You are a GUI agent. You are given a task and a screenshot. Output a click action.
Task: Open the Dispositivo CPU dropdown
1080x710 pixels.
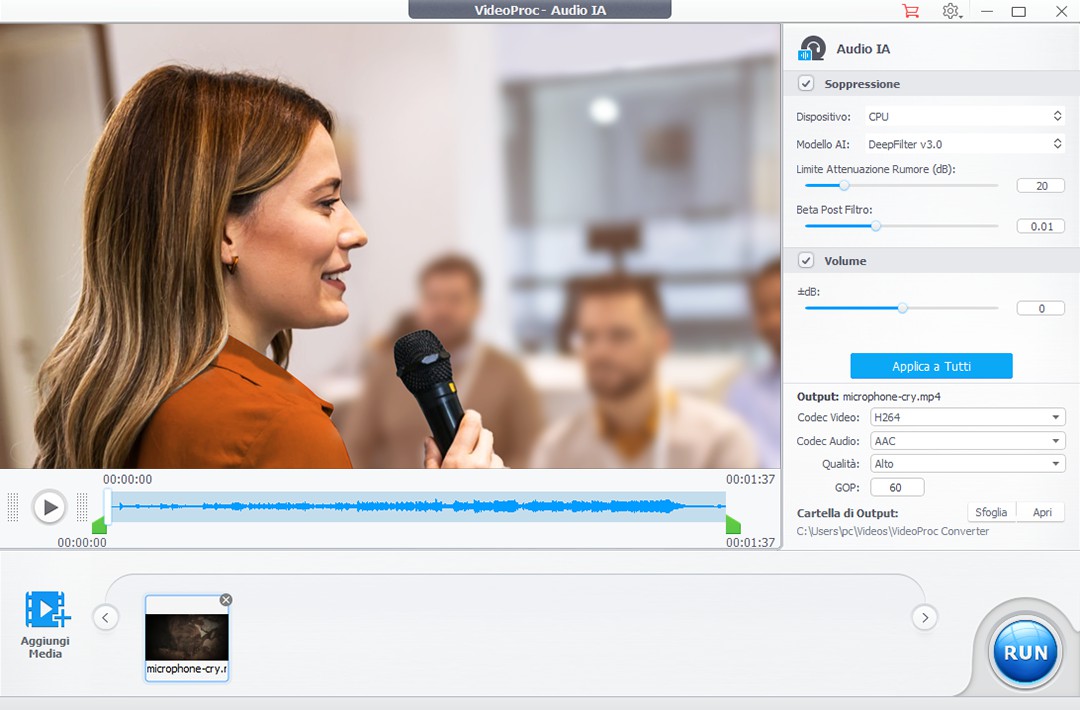(x=964, y=117)
